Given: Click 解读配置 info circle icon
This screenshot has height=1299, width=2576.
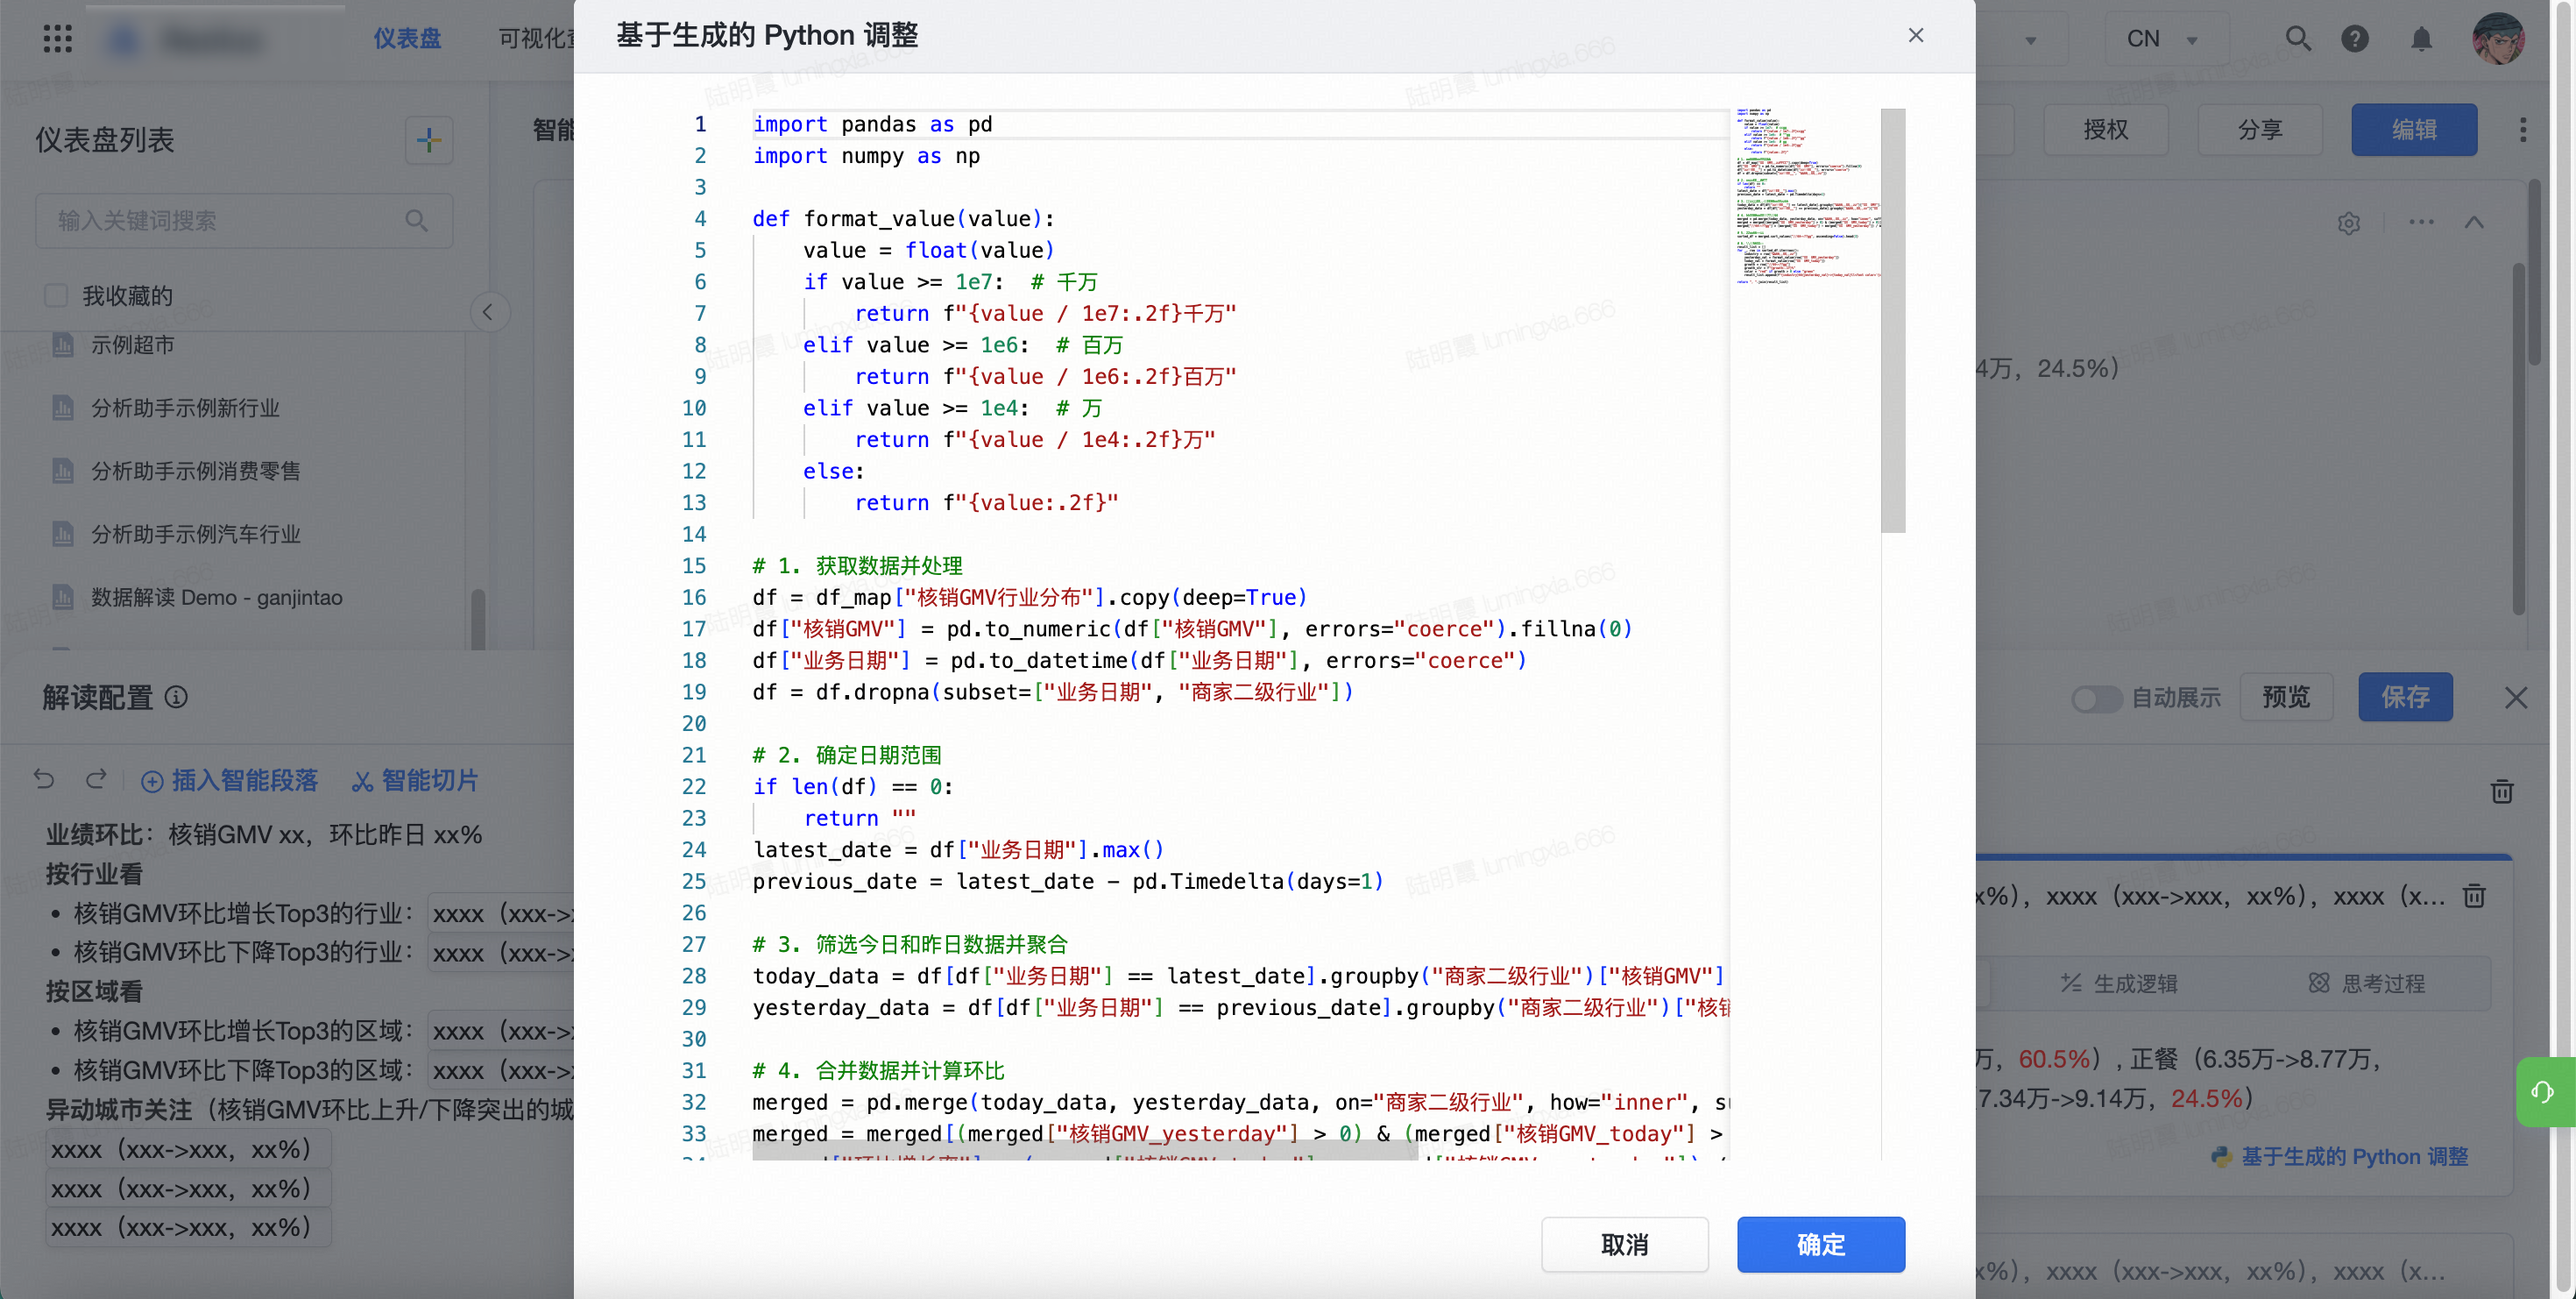Looking at the screenshot, I should click(176, 697).
